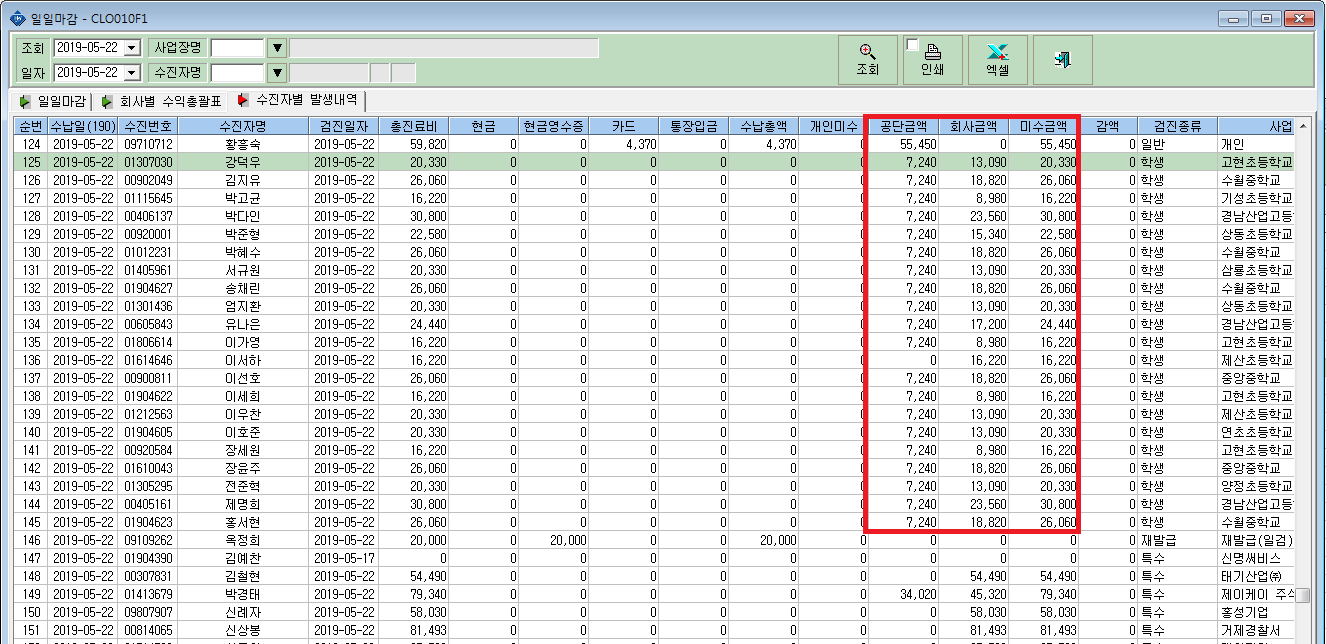Click the 인쇄 printer button
This screenshot has height=644, width=1326.
[x=932, y=60]
